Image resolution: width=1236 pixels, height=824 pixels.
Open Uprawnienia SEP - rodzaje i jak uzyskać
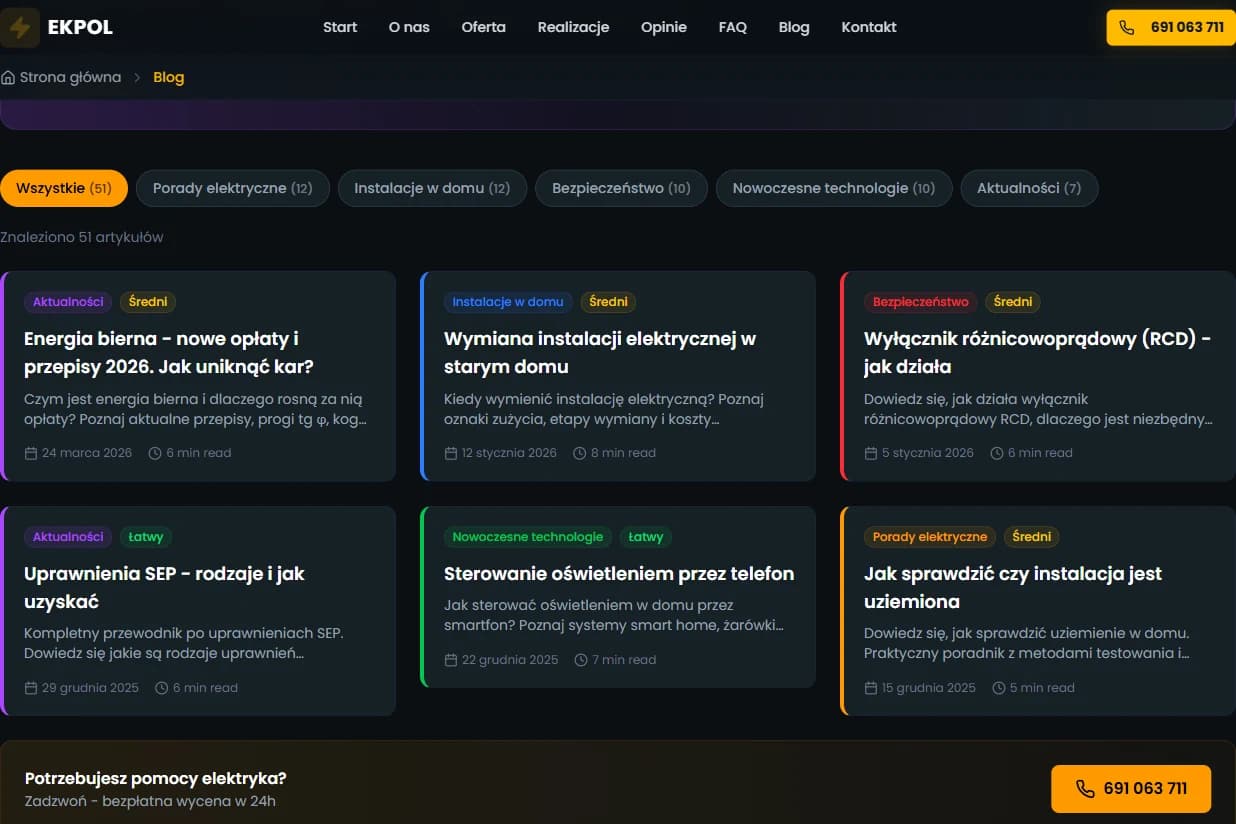[164, 587]
